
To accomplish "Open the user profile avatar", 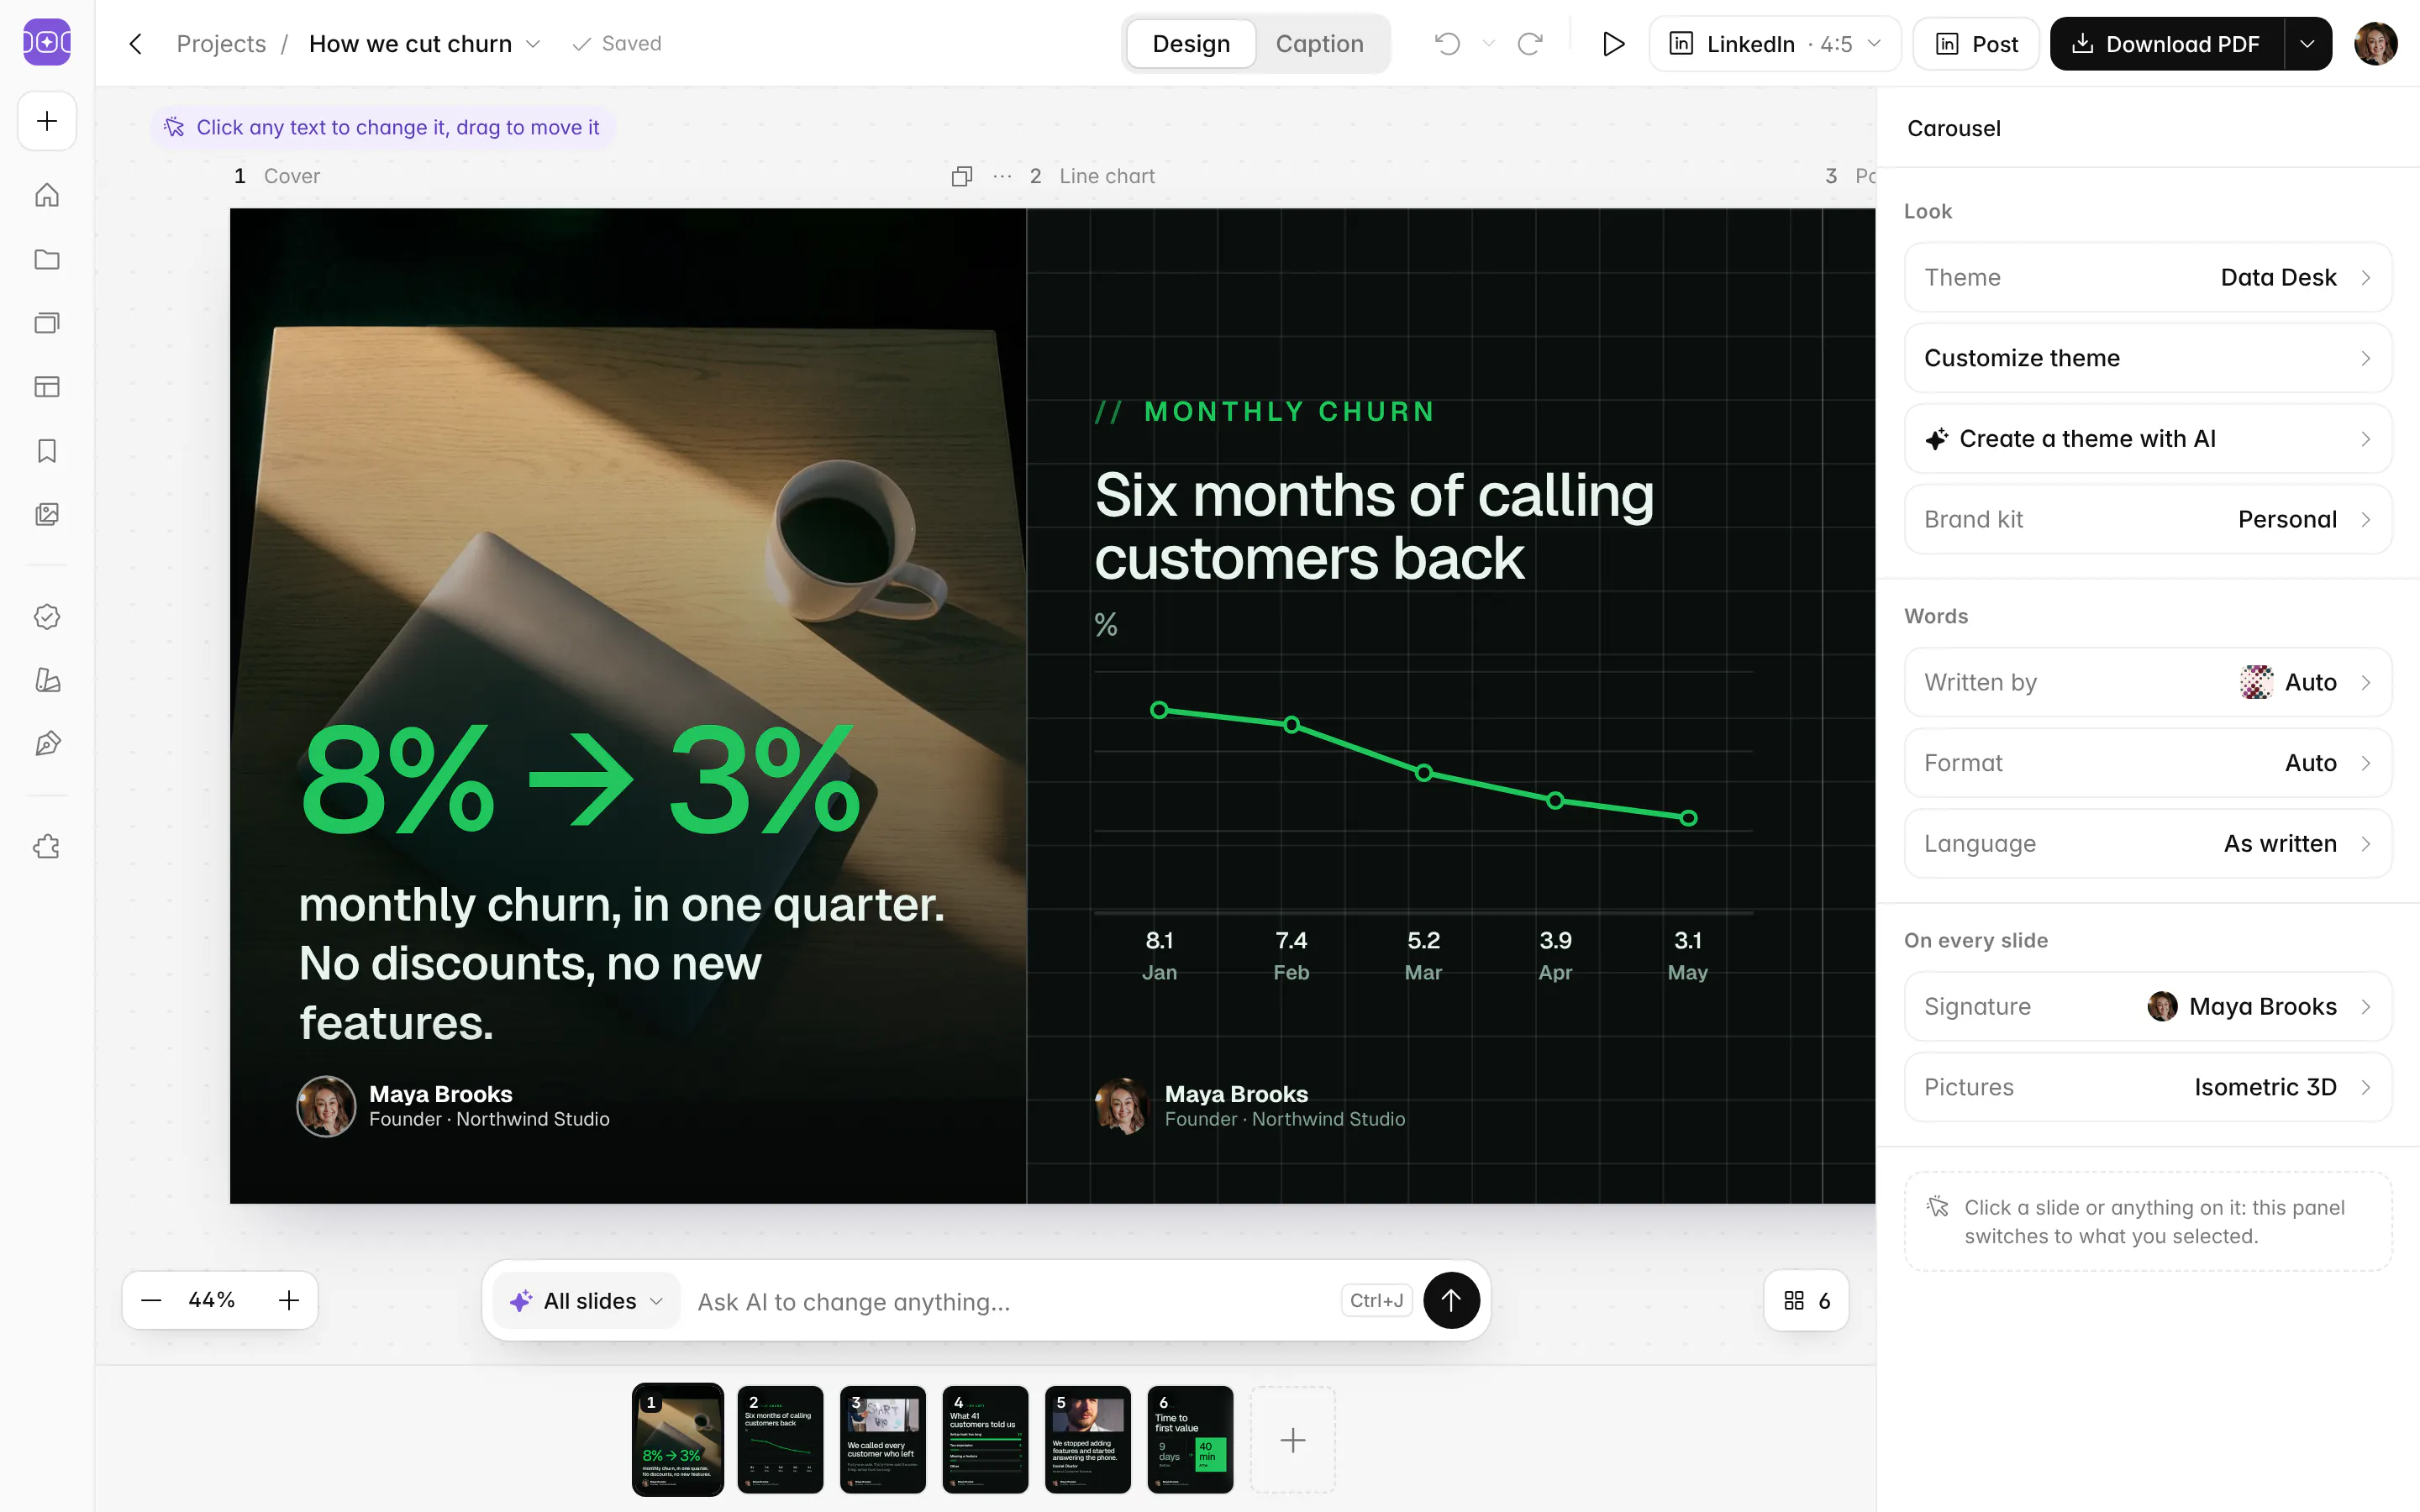I will [2376, 44].
